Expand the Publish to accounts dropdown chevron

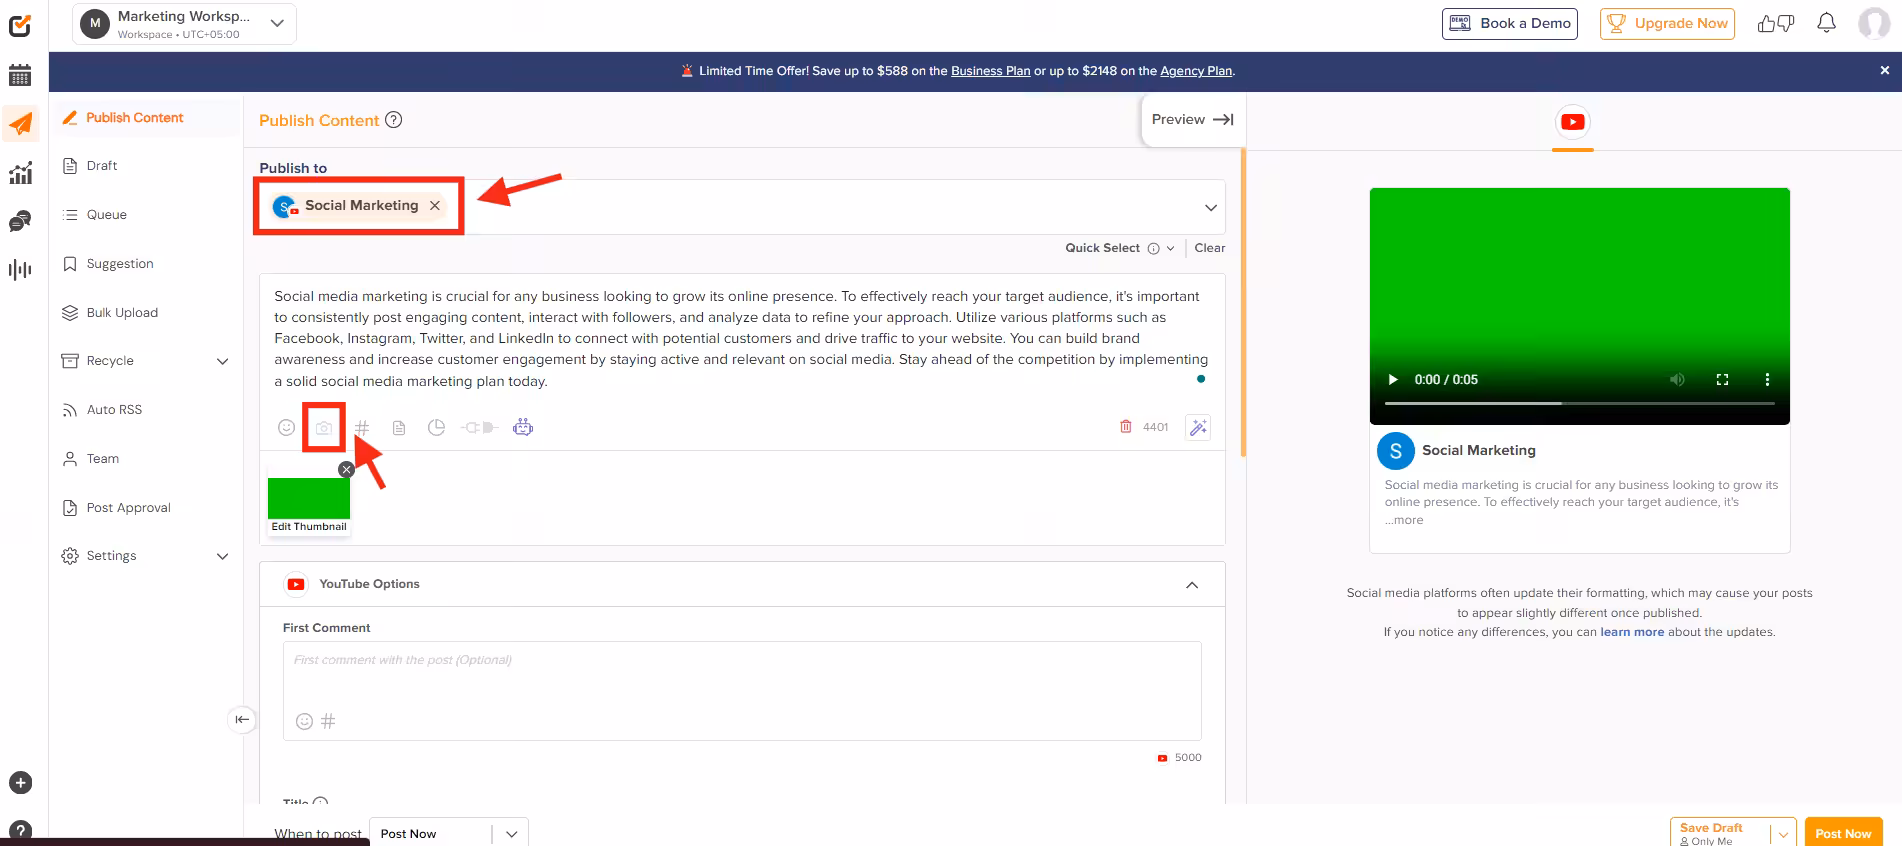[1211, 208]
